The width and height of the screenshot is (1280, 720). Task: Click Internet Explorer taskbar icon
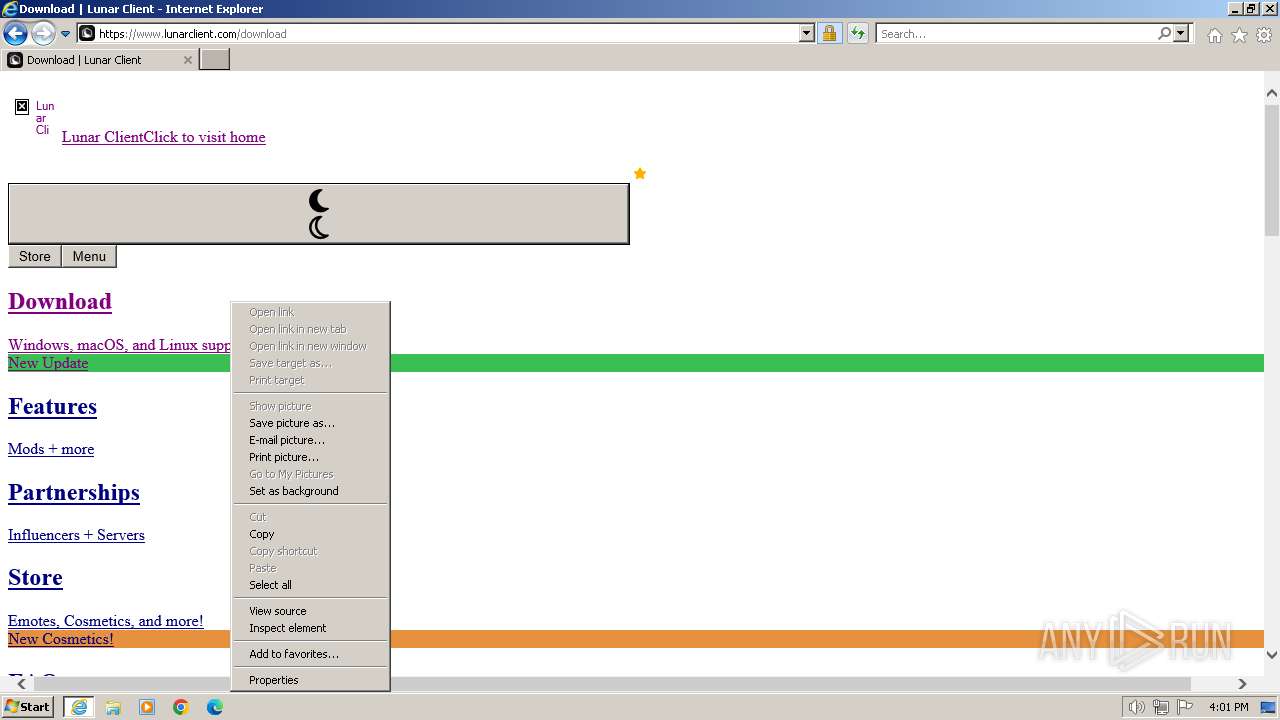point(79,707)
